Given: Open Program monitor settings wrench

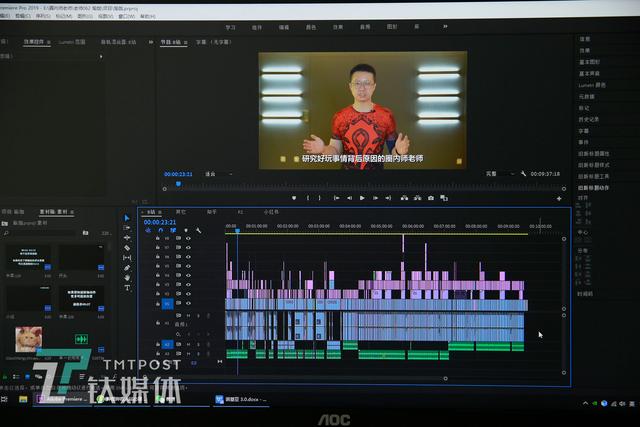Looking at the screenshot, I should [x=523, y=174].
